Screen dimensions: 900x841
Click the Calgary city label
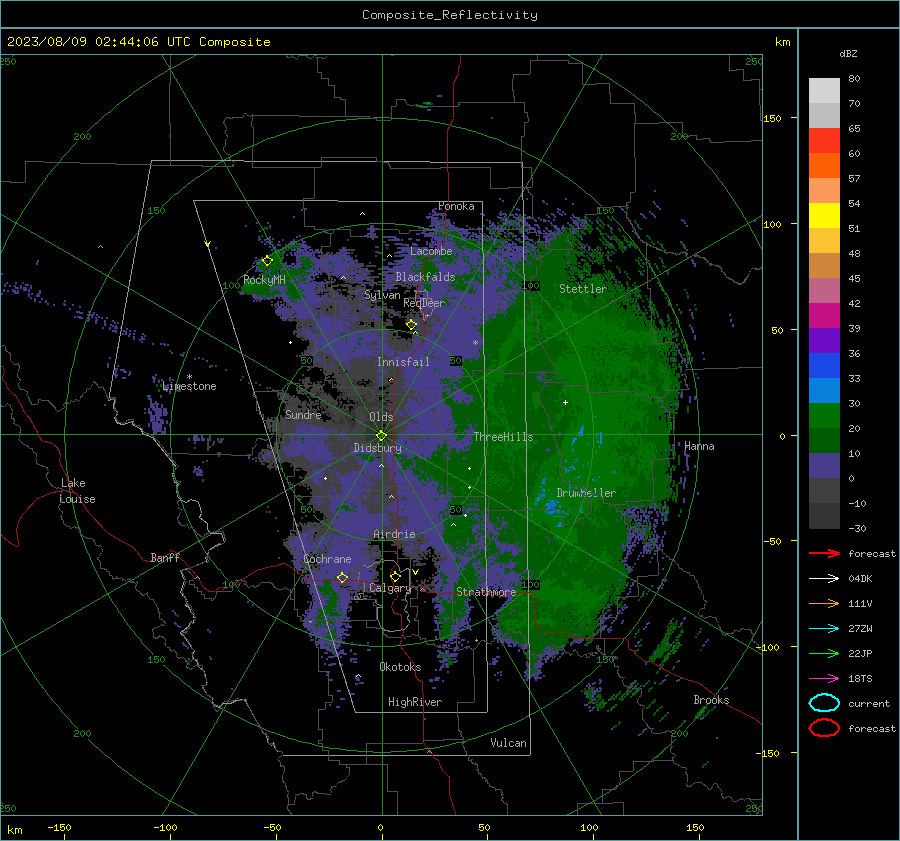point(390,588)
